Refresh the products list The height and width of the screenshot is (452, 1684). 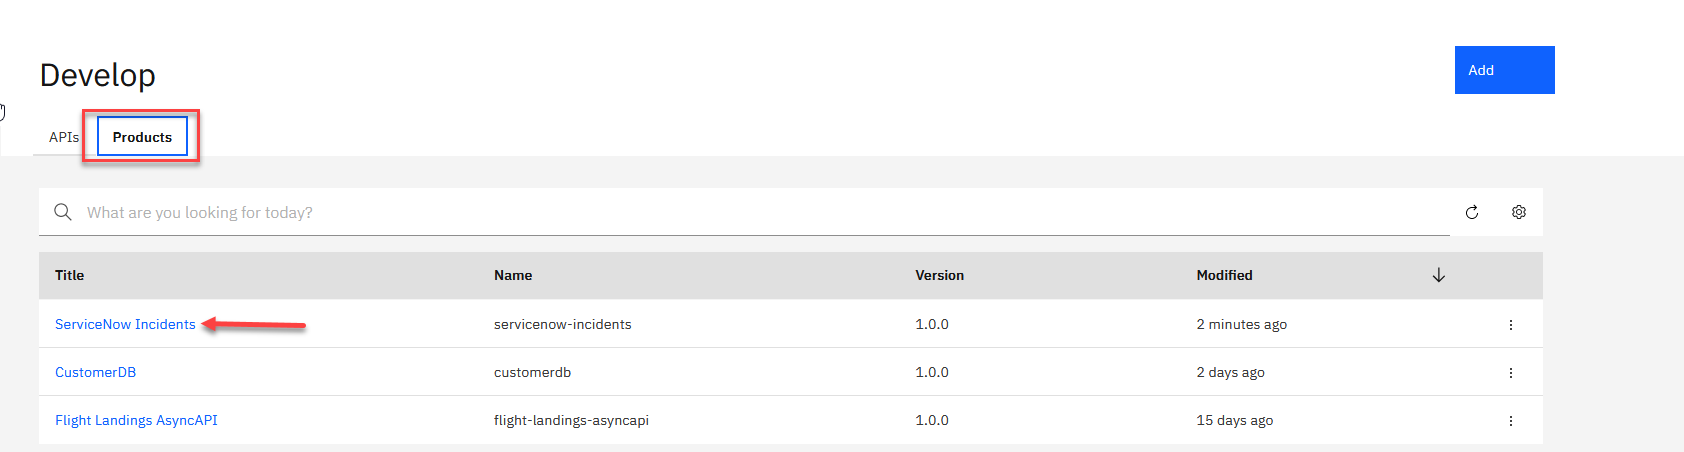(x=1472, y=212)
